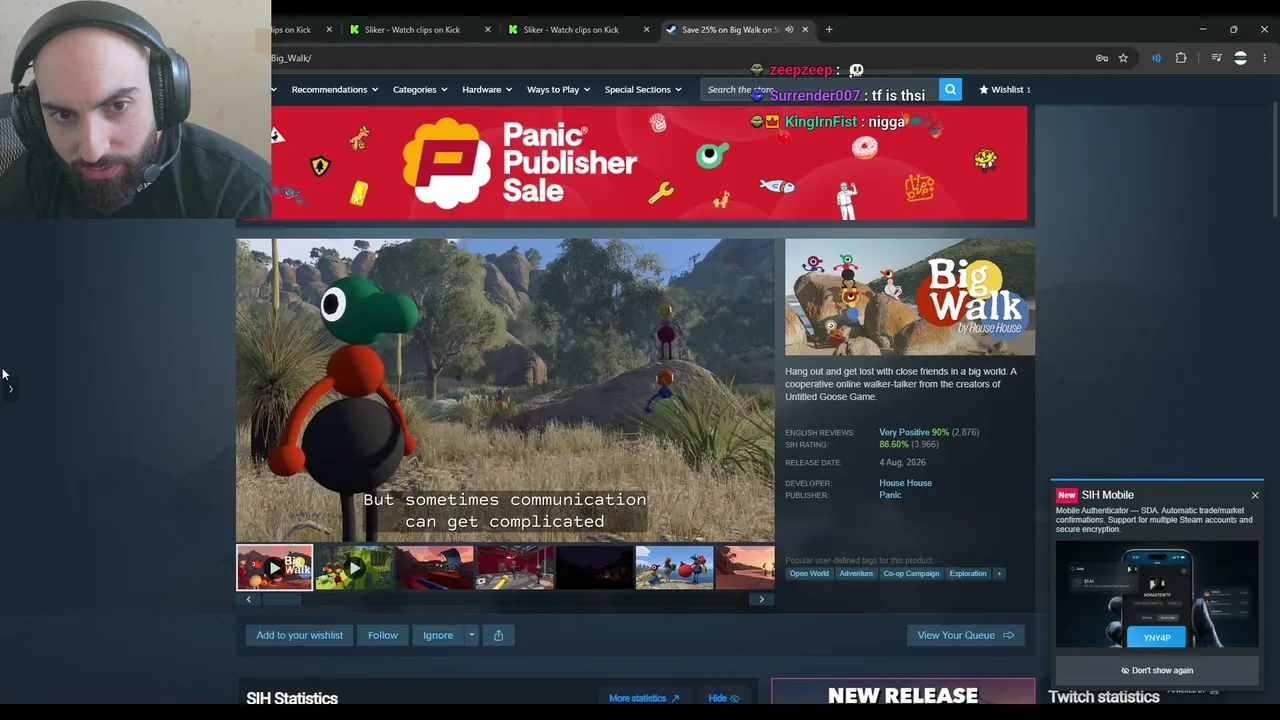
Task: Play the first Big Walk trailer thumbnail
Action: coord(274,568)
